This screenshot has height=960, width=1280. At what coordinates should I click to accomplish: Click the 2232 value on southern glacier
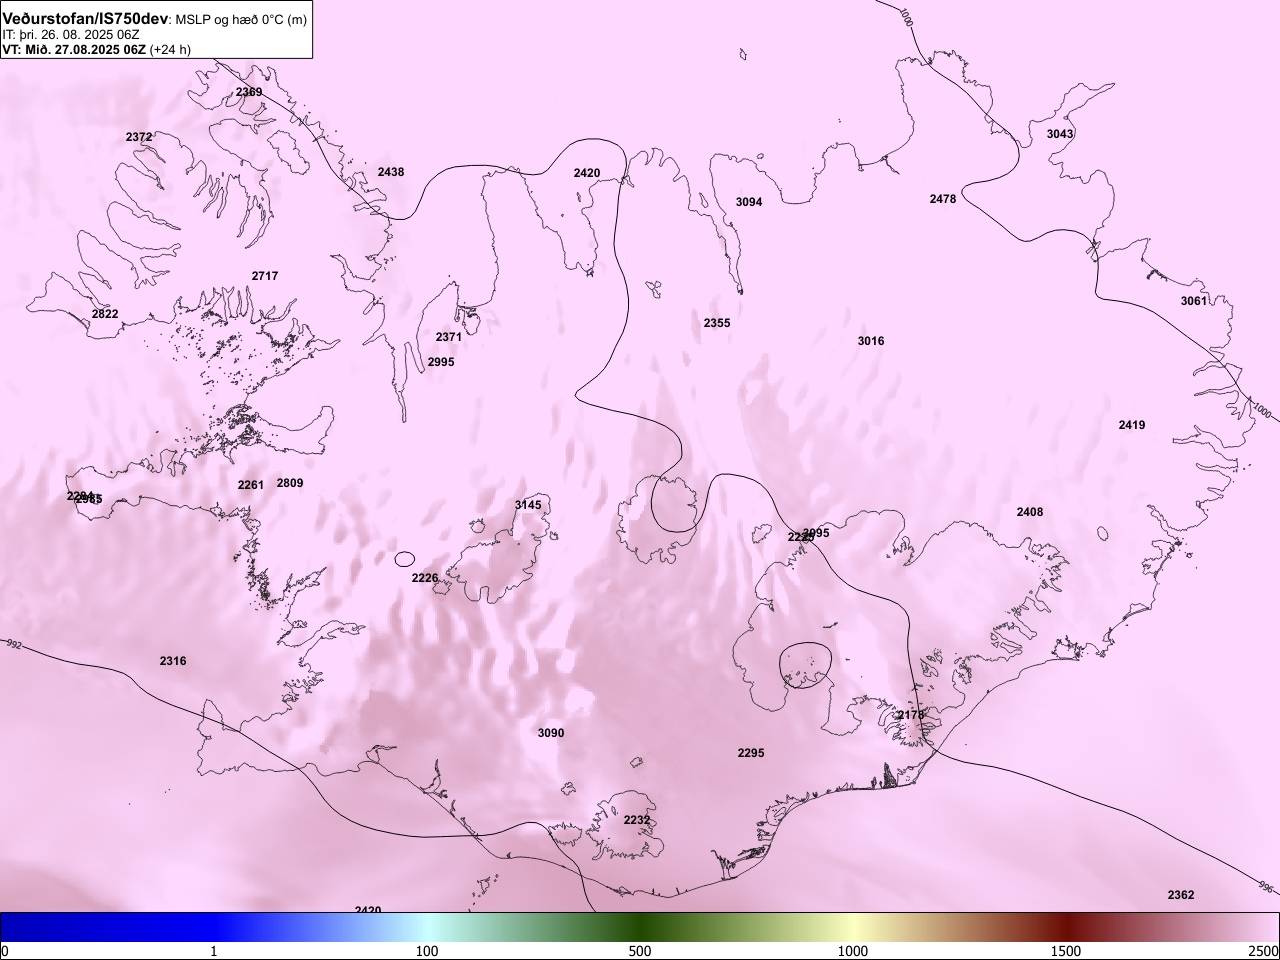click(x=637, y=820)
